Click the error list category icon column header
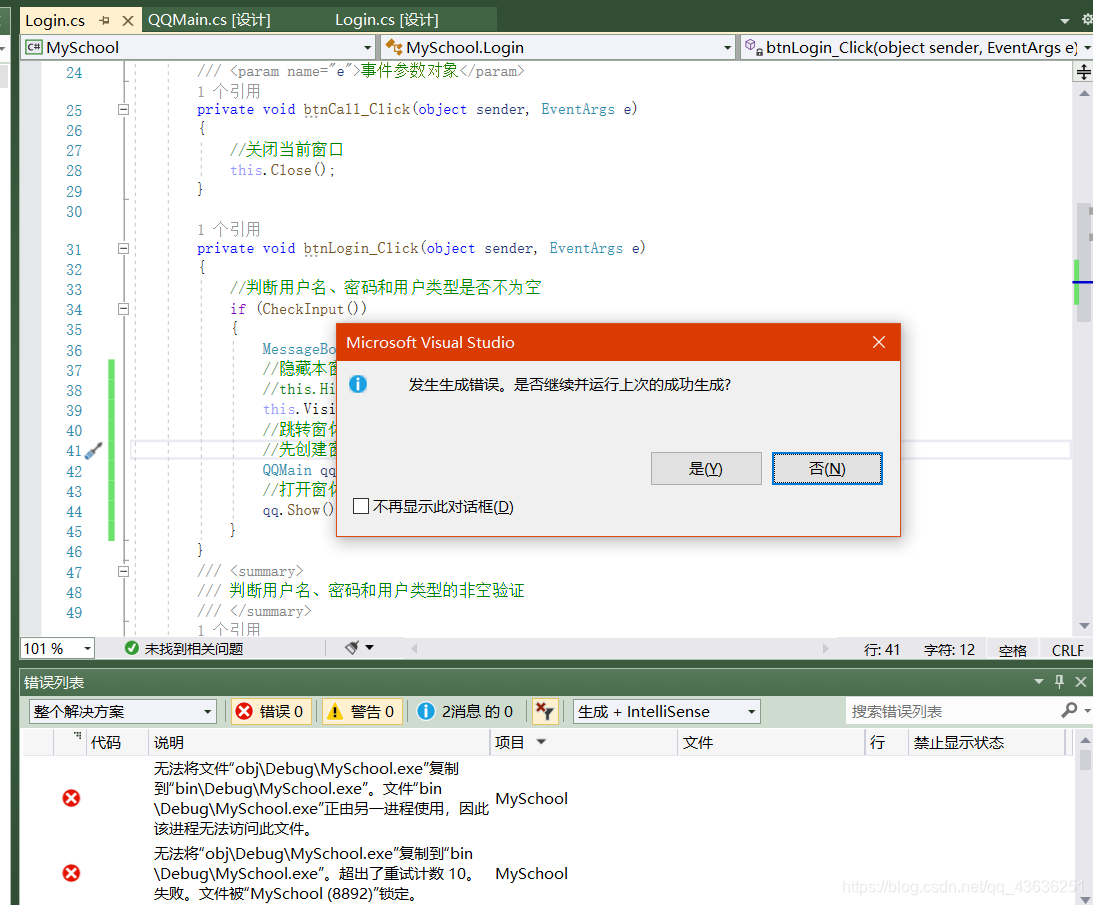 point(70,742)
